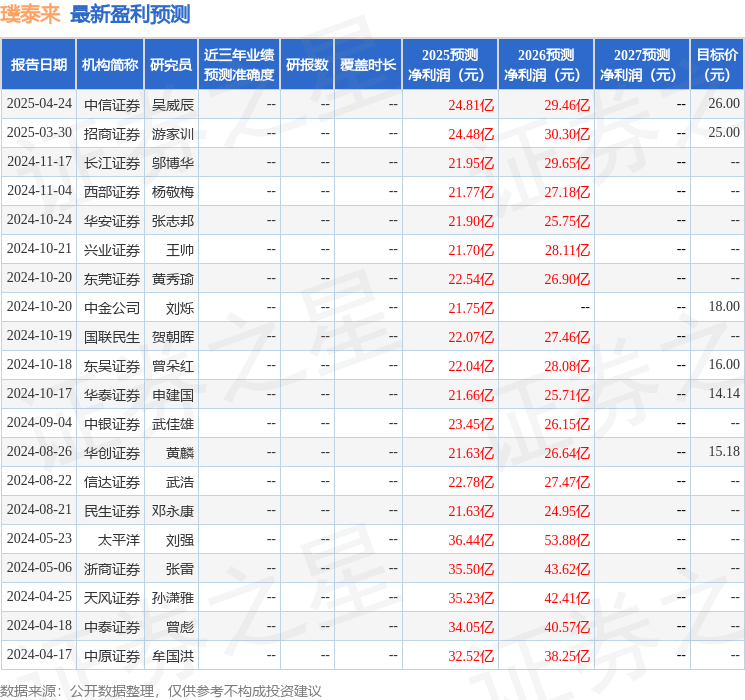Click the 27.18亿 forecast value

point(567,192)
